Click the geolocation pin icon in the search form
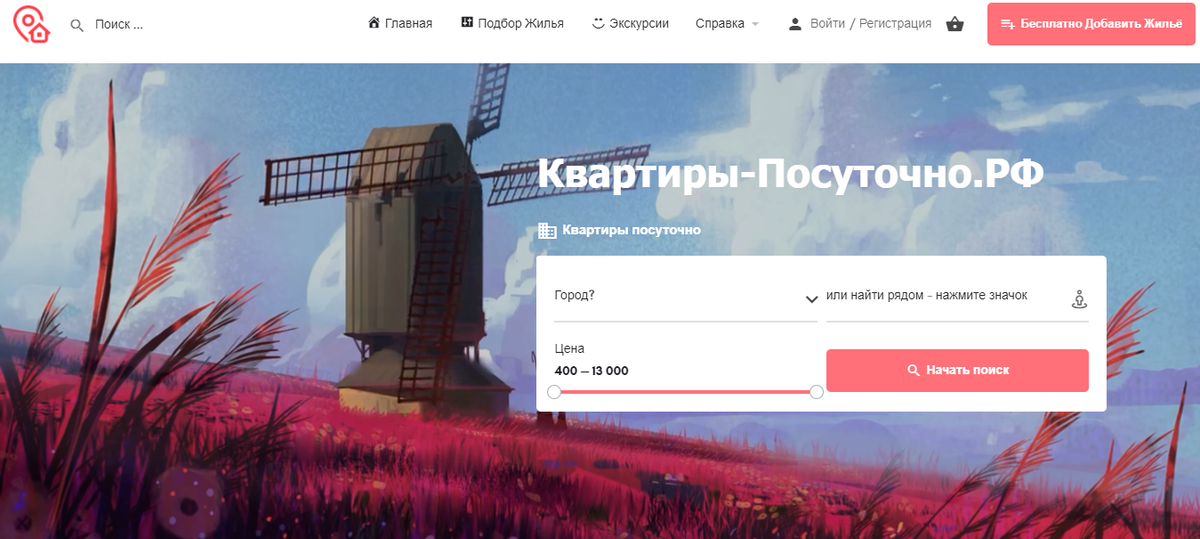This screenshot has height=539, width=1200. click(x=1079, y=298)
